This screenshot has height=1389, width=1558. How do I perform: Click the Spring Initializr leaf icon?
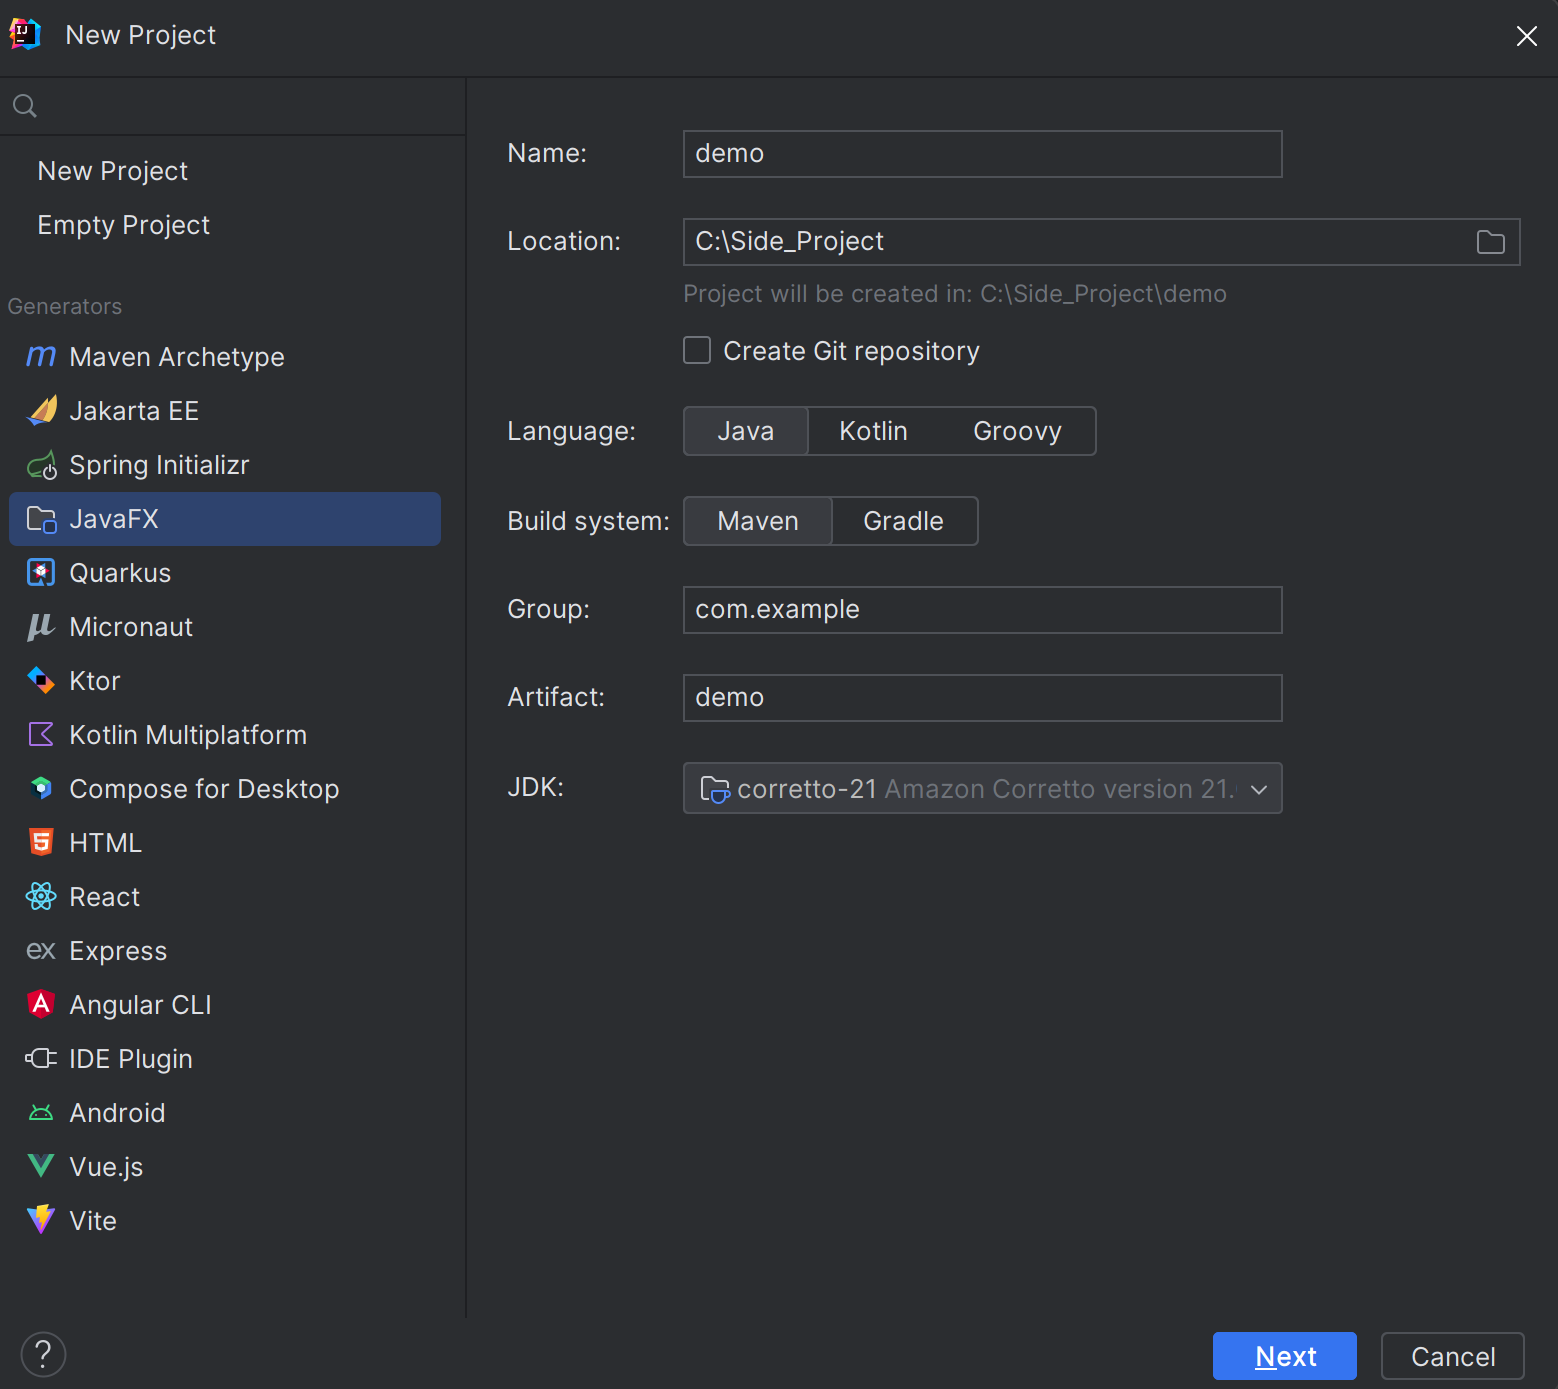41,465
